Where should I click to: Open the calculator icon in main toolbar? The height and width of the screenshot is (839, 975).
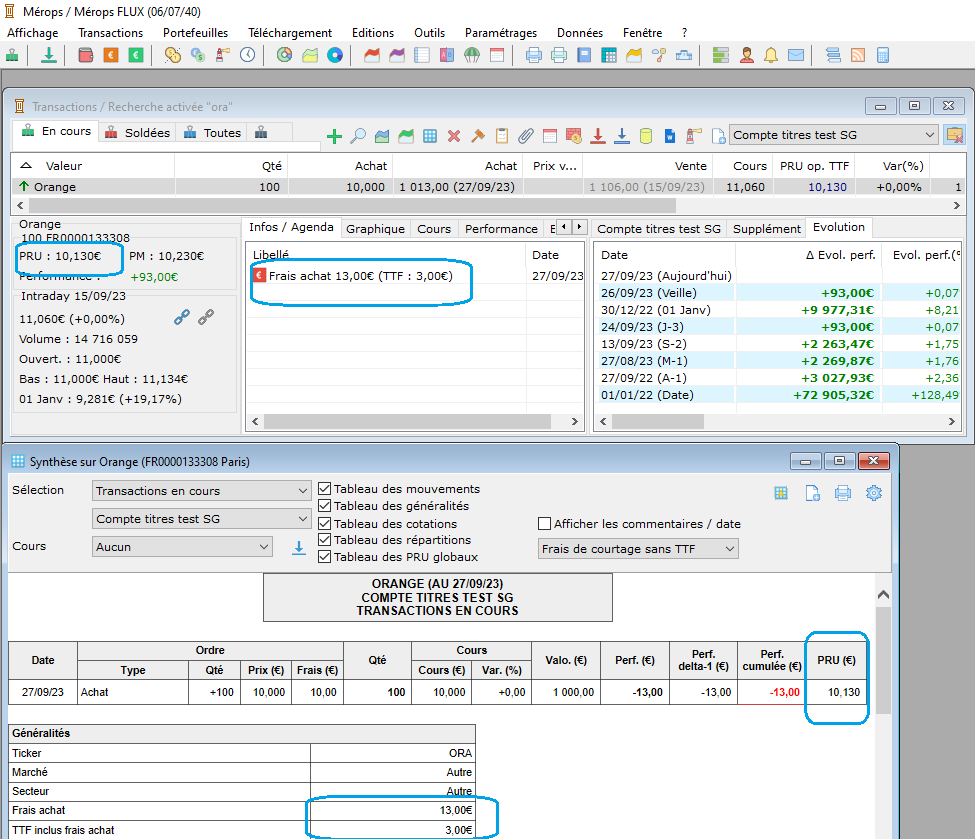[x=882, y=55]
